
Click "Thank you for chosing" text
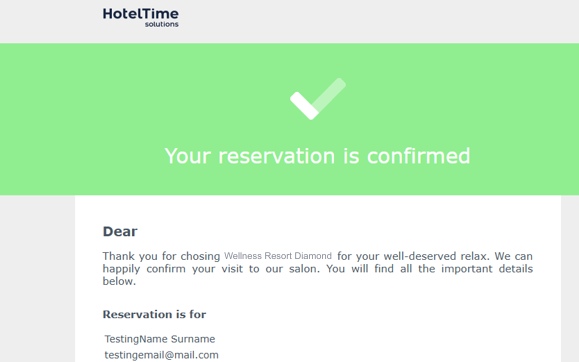tap(161, 256)
